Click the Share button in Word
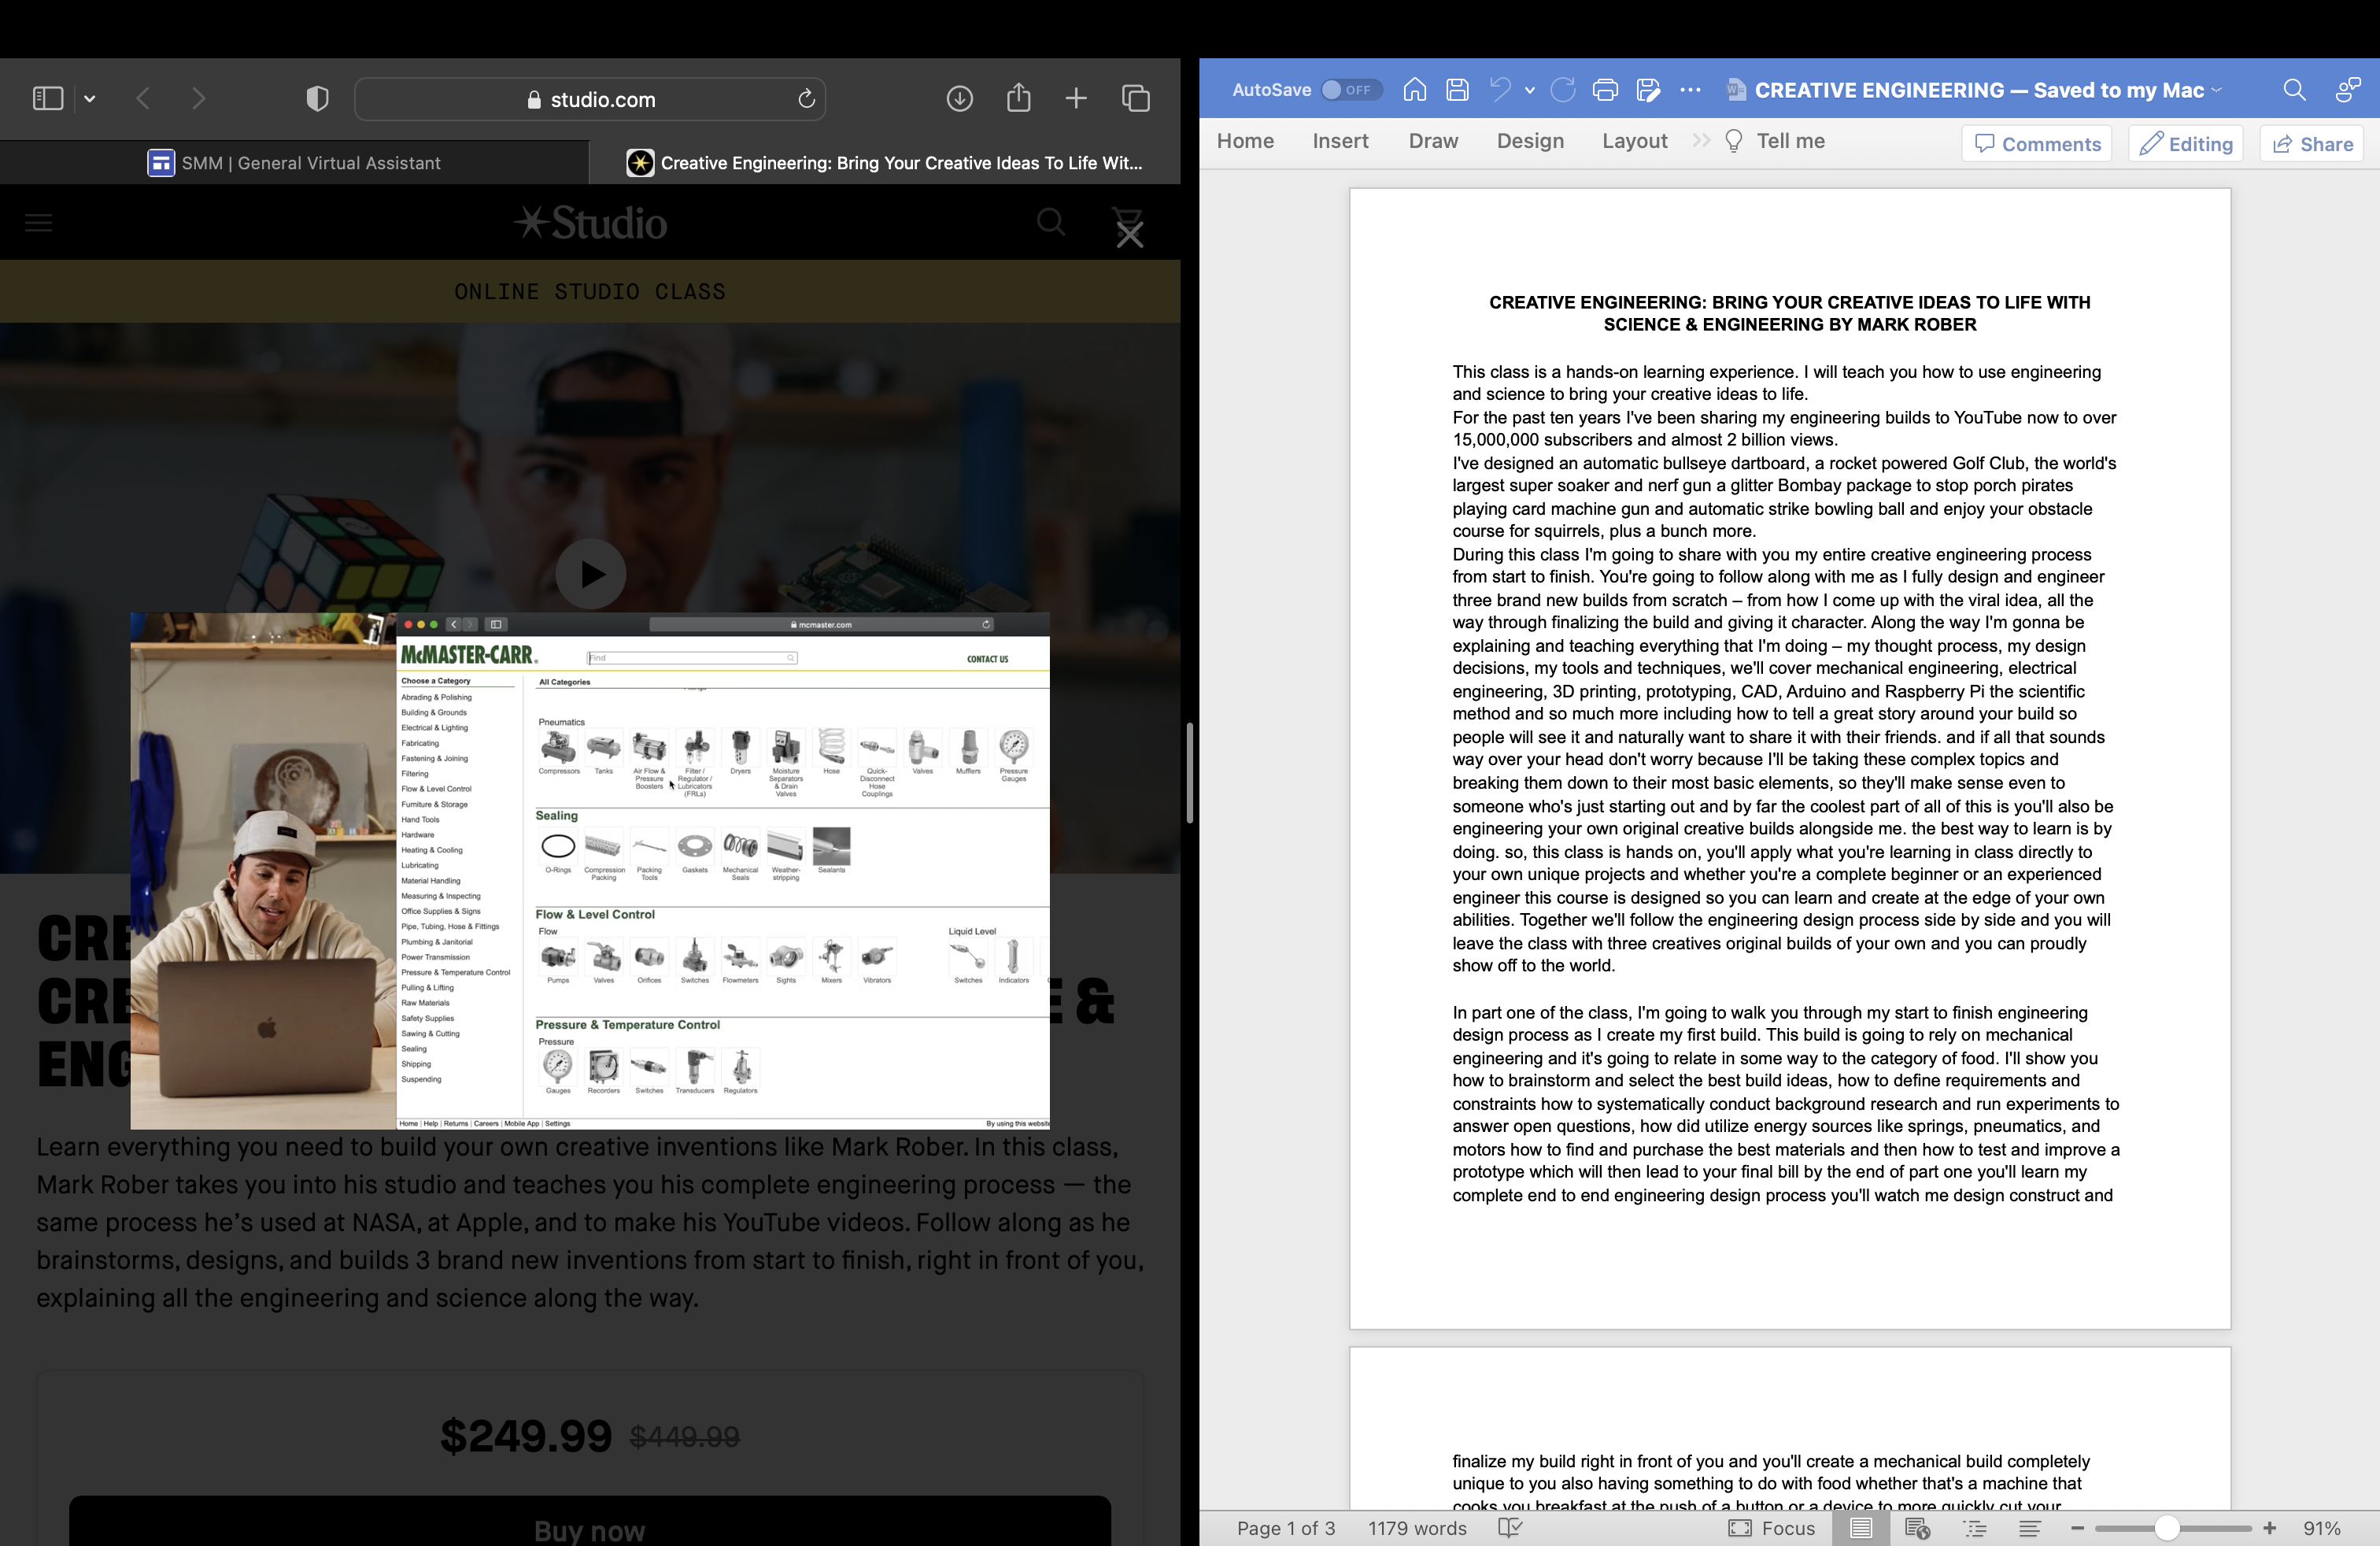The width and height of the screenshot is (2380, 1546). tap(2312, 144)
